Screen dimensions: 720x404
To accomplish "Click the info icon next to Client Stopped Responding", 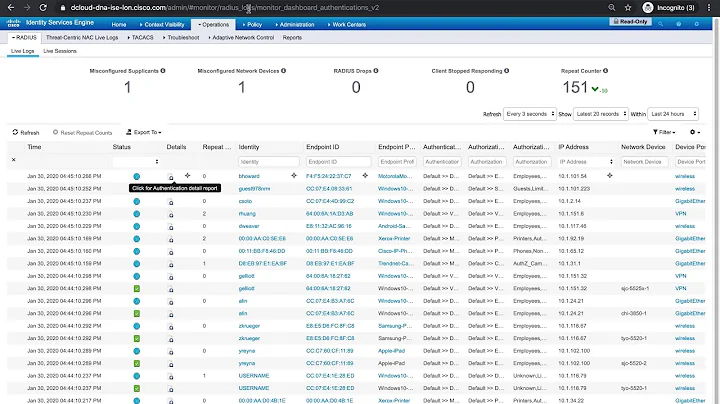I will coord(506,71).
